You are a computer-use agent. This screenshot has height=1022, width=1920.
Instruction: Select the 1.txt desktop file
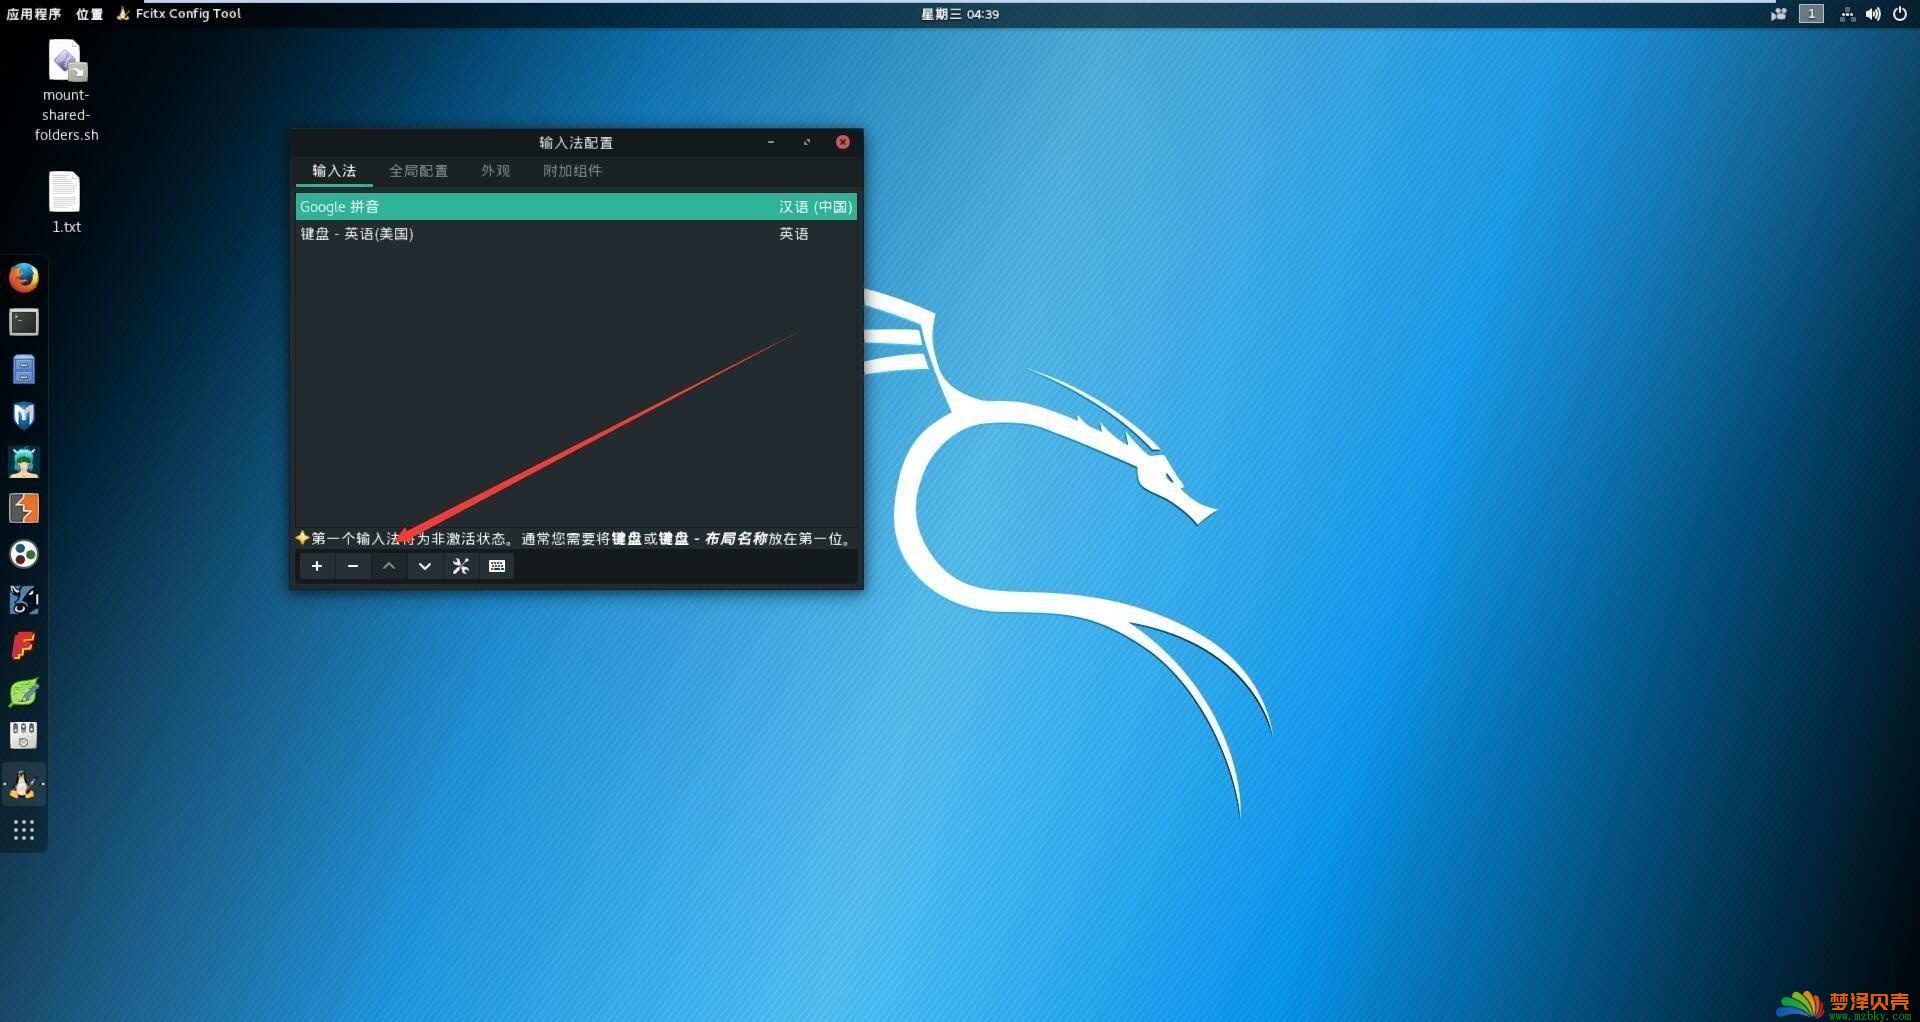tap(66, 203)
